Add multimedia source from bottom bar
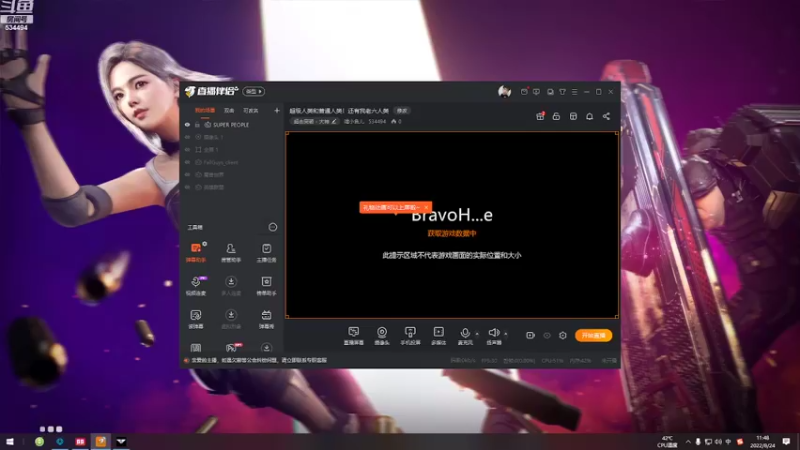This screenshot has height=450, width=800. coord(438,336)
